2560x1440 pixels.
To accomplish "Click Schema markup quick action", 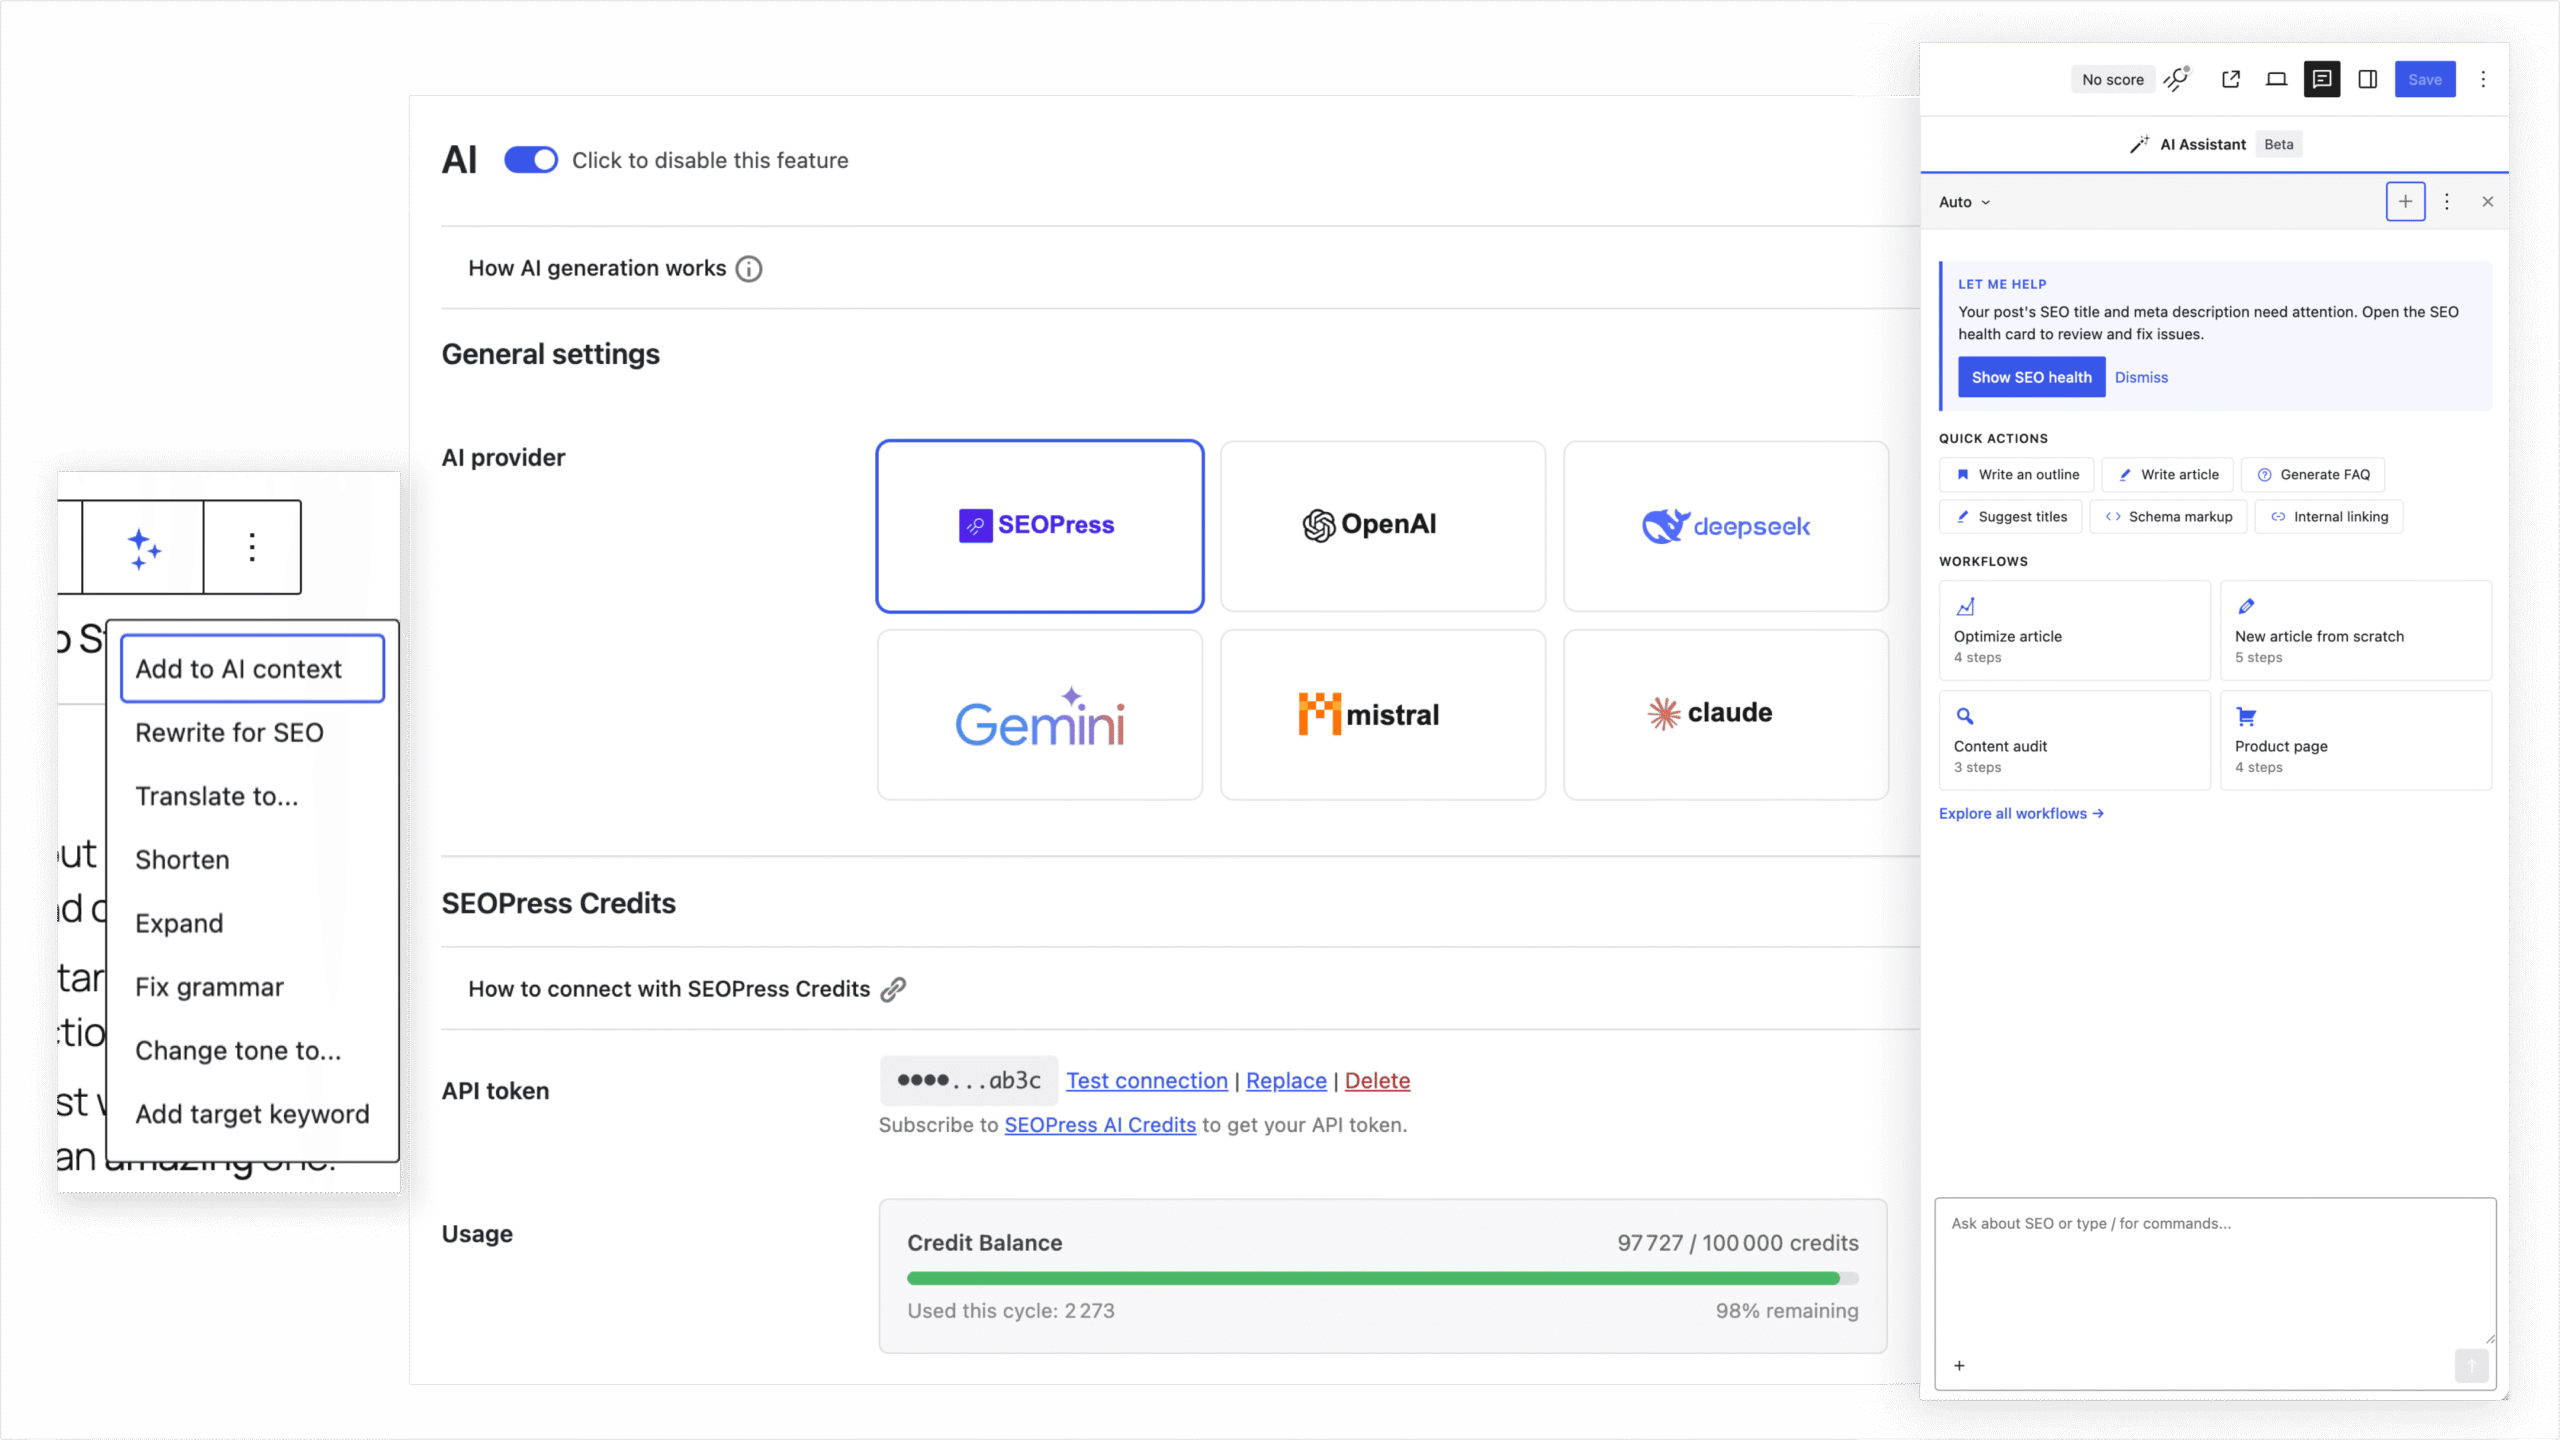I will [x=2169, y=516].
